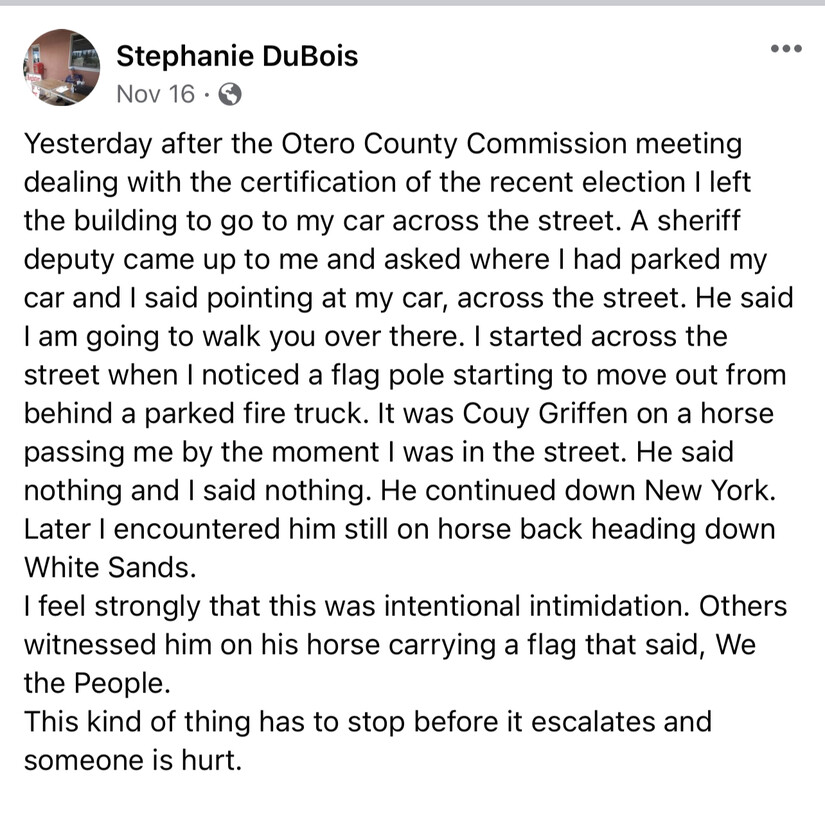Click the words "White Sands." in post

coord(110,568)
